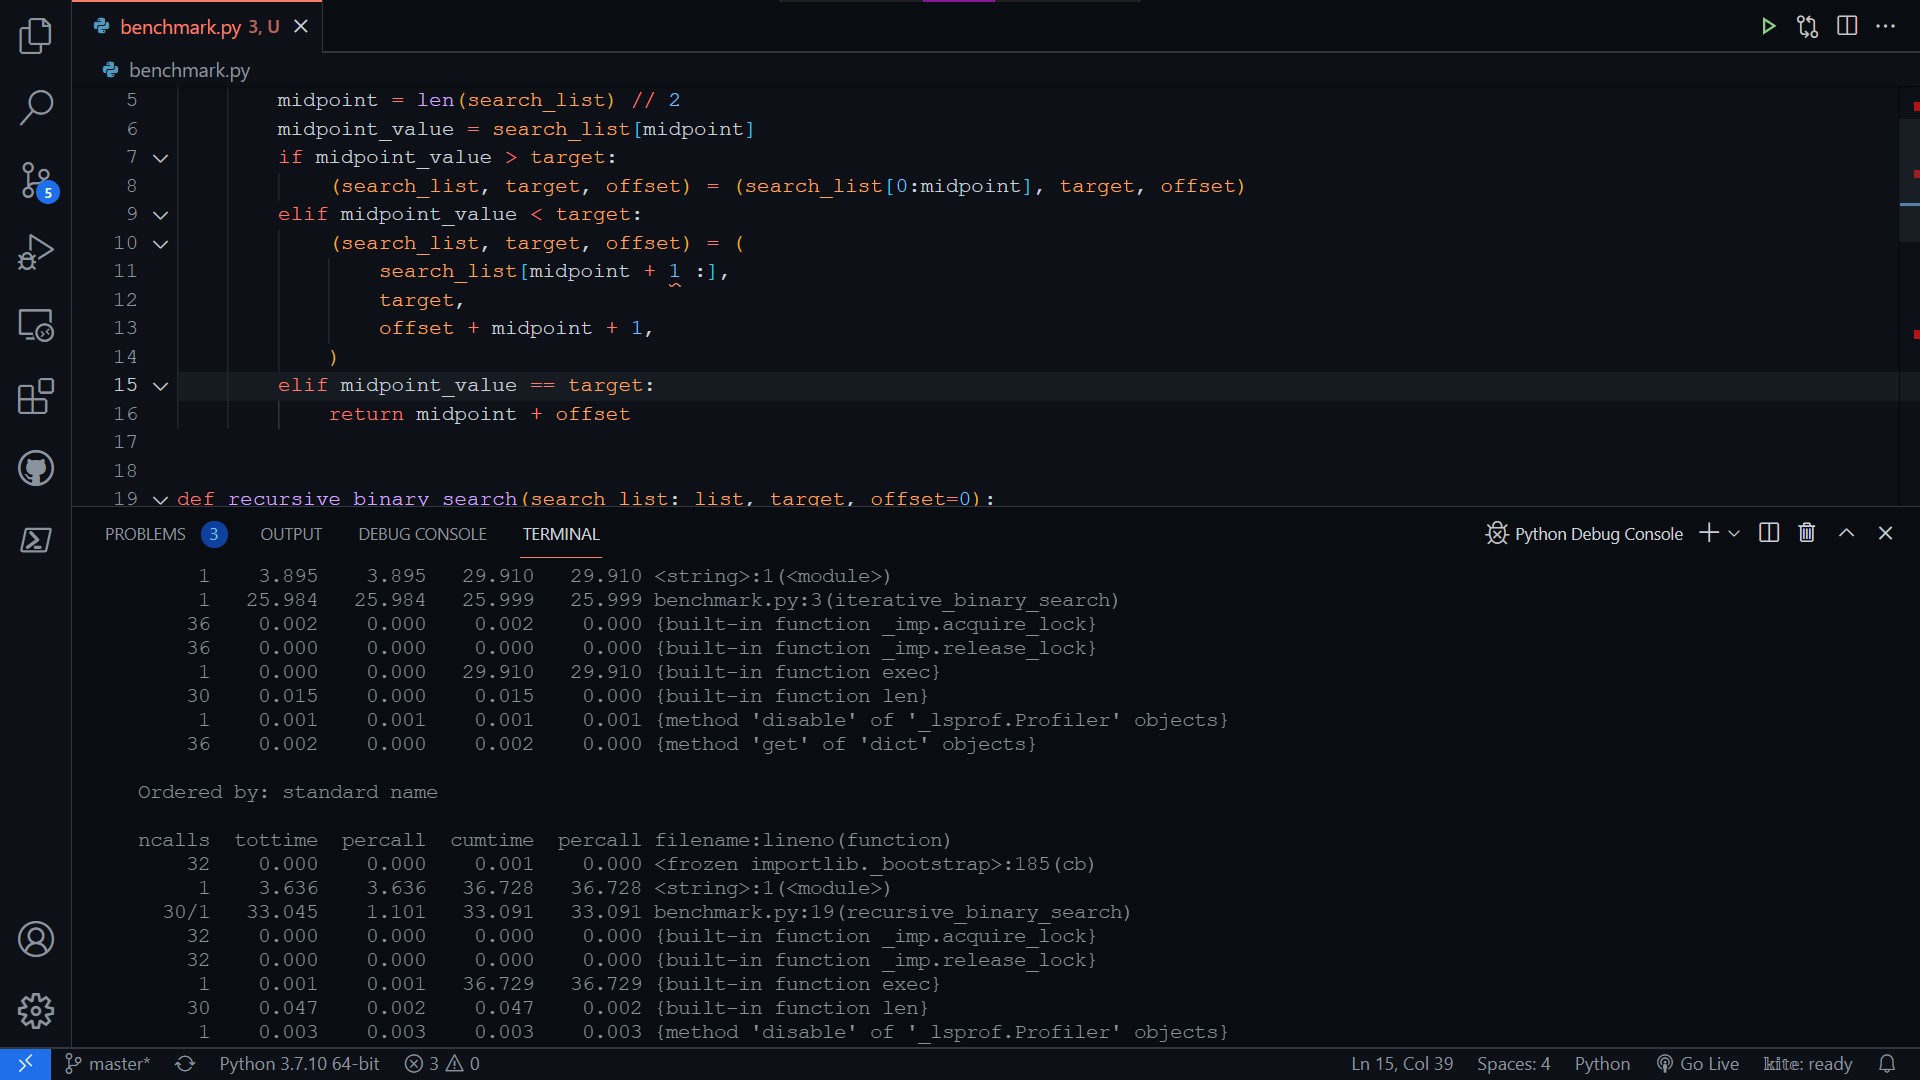This screenshot has height=1080, width=1920.
Task: Click the squiggle-underlined 1 on line 11
Action: tap(675, 272)
